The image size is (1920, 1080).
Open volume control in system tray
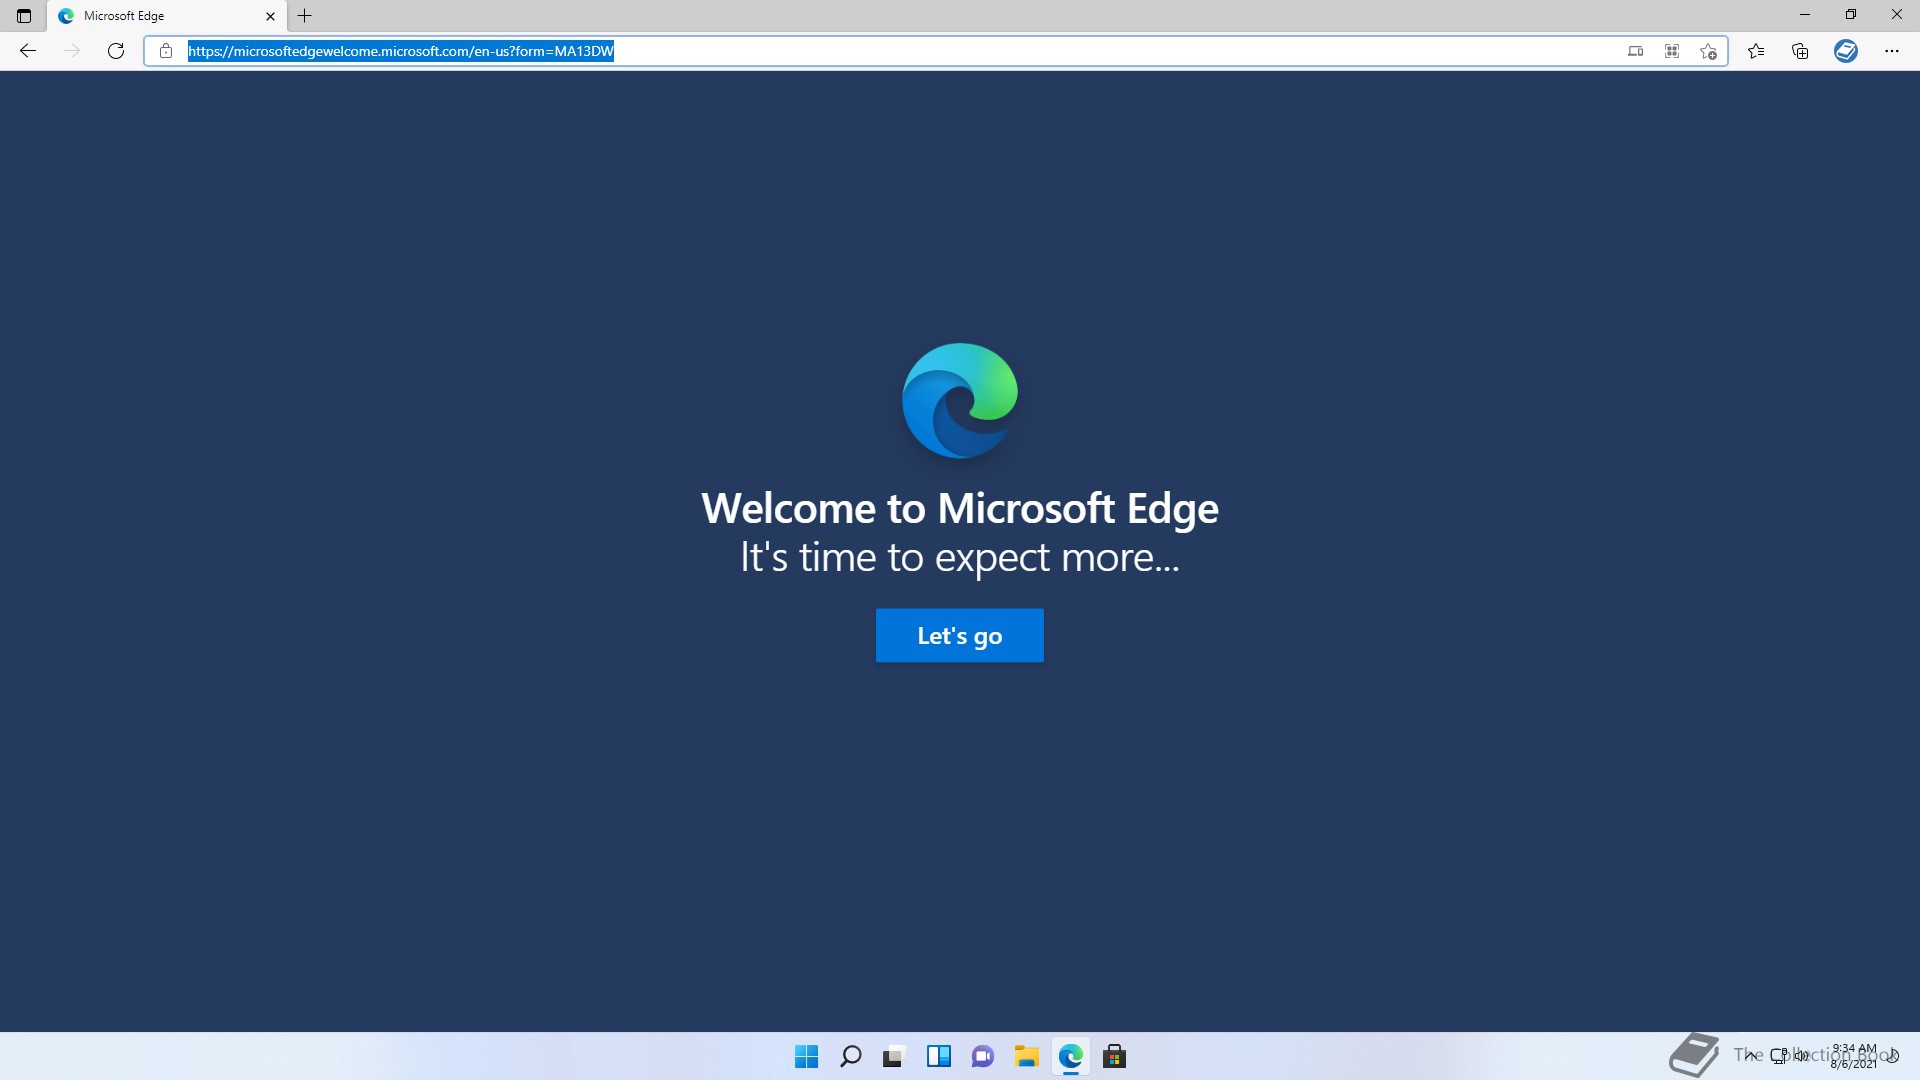[x=1801, y=1055]
